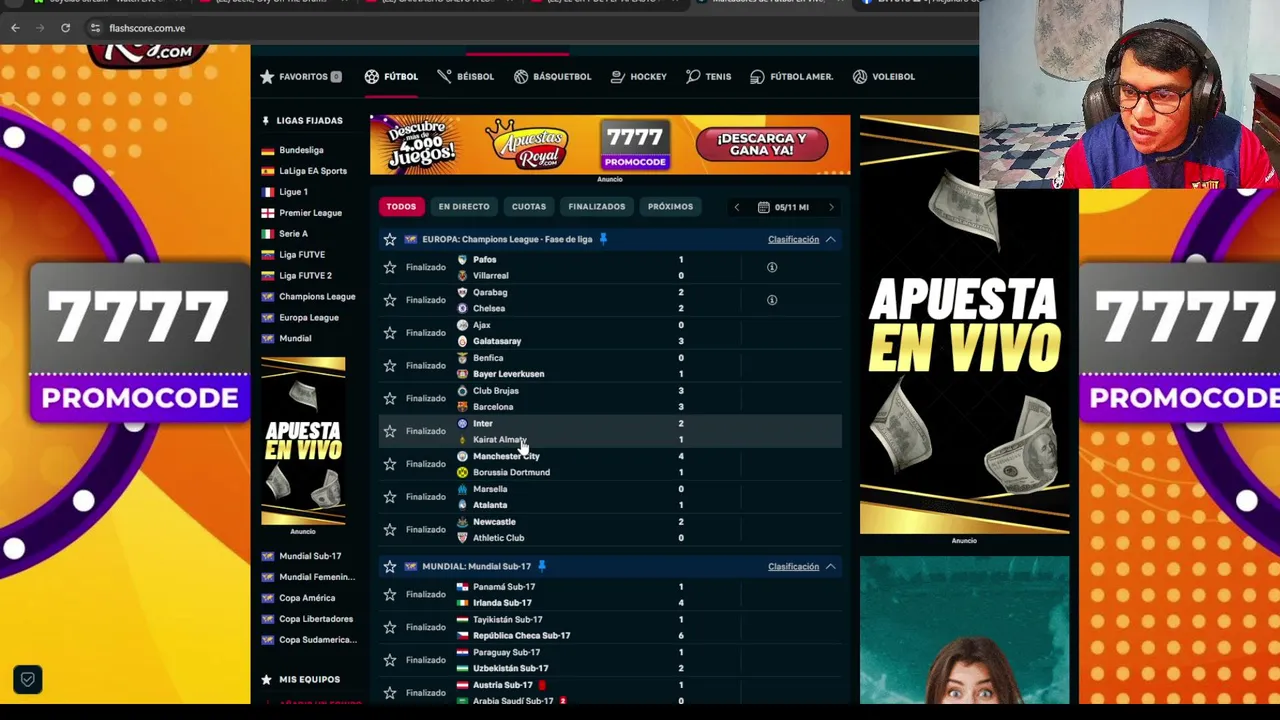This screenshot has height=720, width=1280.
Task: Open Mundial Sub-17 Clasificación link
Action: coord(793,566)
